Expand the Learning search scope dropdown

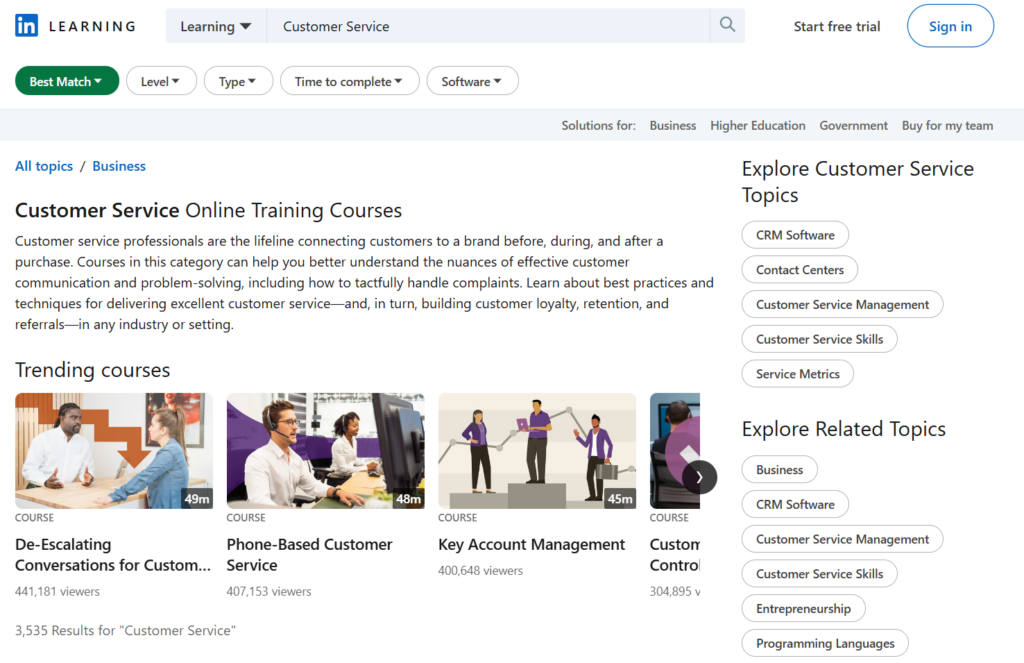[216, 26]
